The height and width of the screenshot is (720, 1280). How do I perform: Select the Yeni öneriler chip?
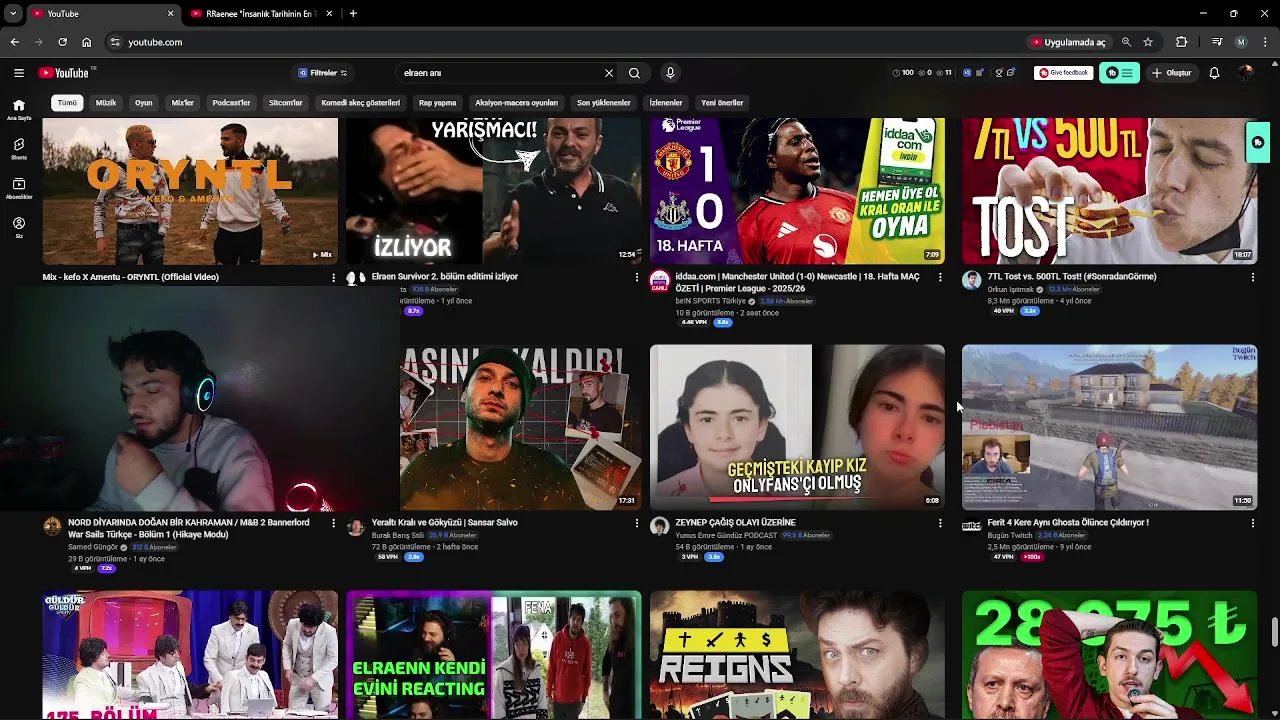pos(722,103)
